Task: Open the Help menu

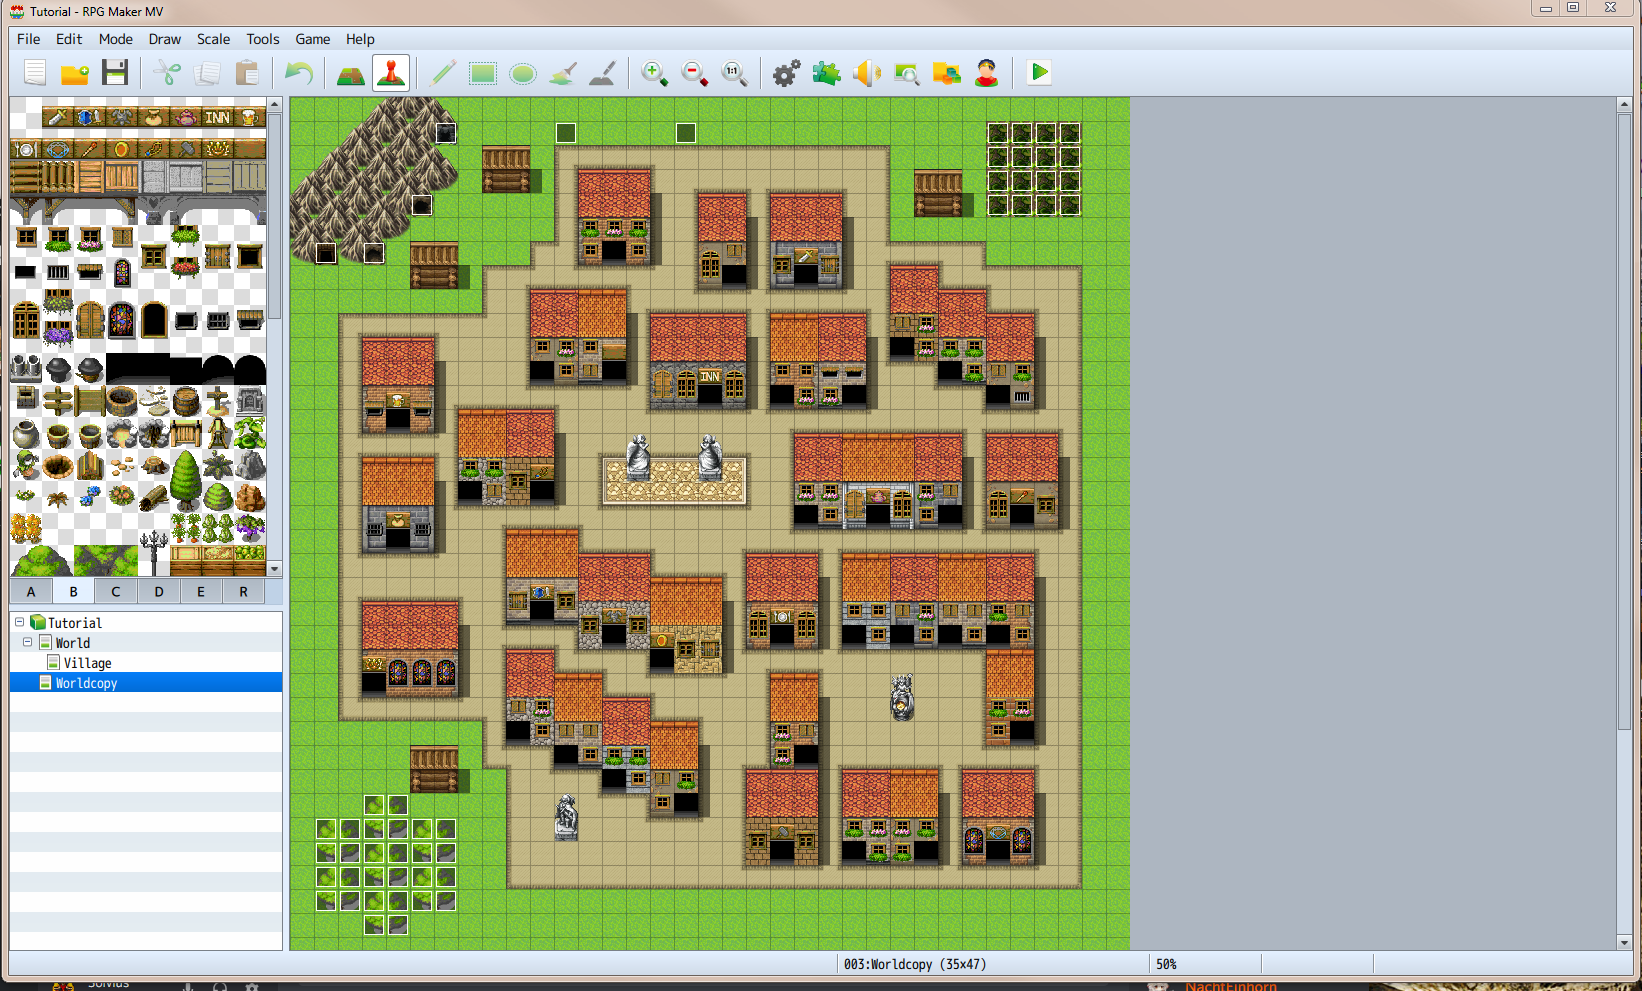Action: point(360,39)
